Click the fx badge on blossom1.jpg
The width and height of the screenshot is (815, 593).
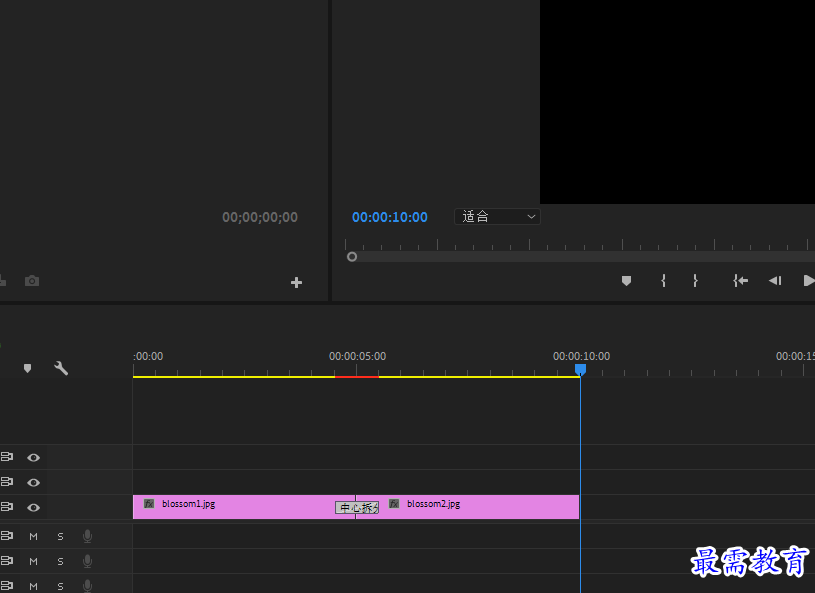click(x=149, y=504)
